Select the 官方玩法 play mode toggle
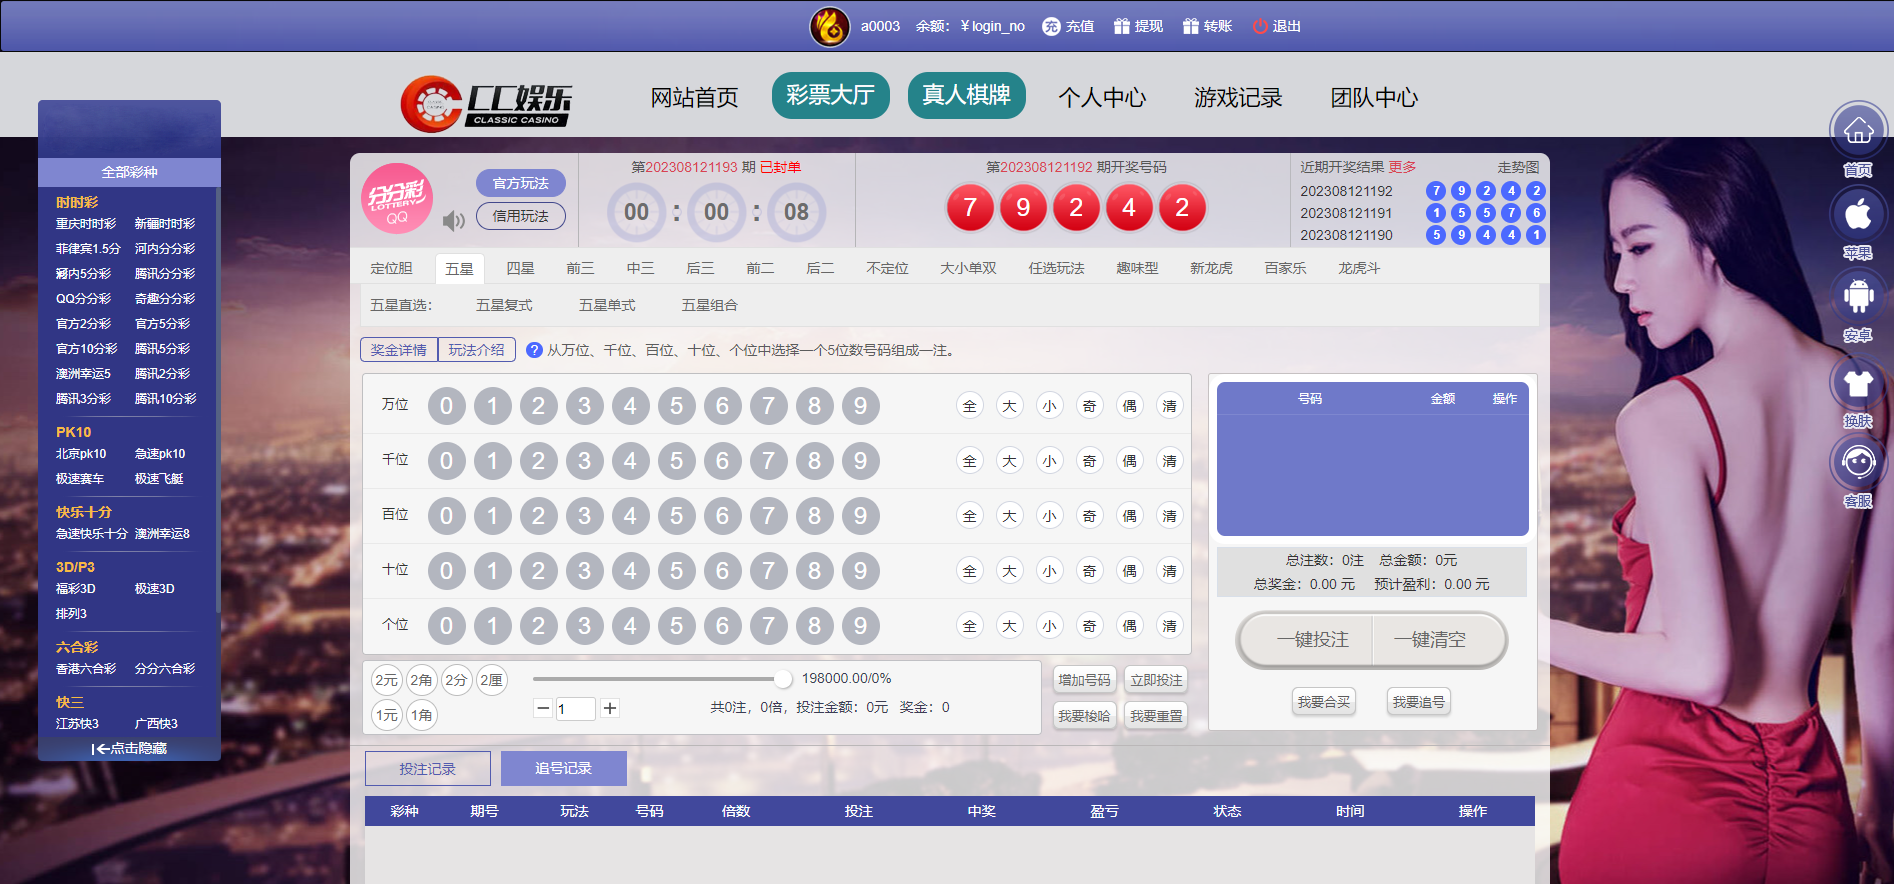Screen dimensions: 1894x884 (520, 183)
